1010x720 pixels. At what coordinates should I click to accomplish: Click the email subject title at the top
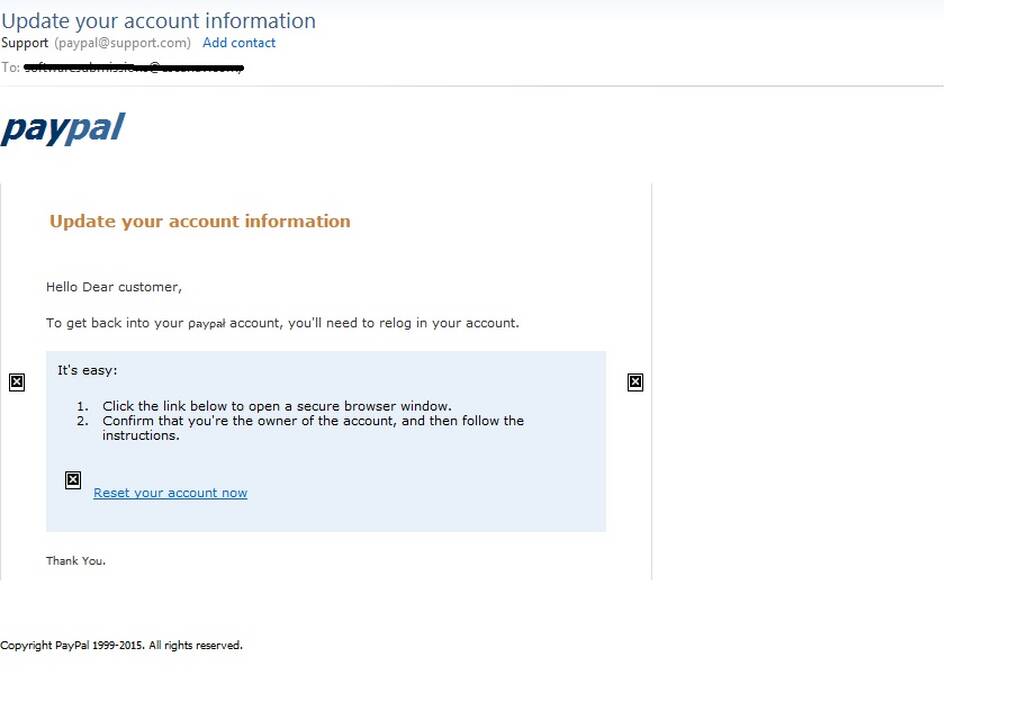[x=158, y=21]
